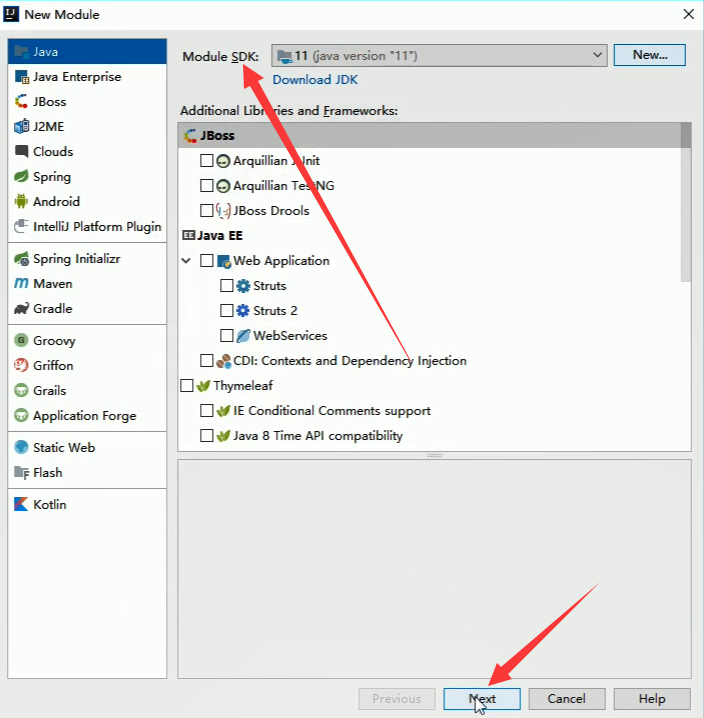Enable Arquillian JUnit checkbox
The width and height of the screenshot is (704, 718).
pos(207,161)
